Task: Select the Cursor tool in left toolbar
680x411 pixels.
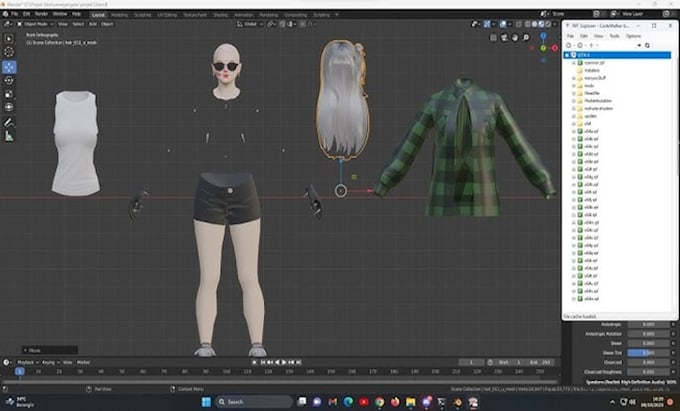Action: tap(9, 51)
